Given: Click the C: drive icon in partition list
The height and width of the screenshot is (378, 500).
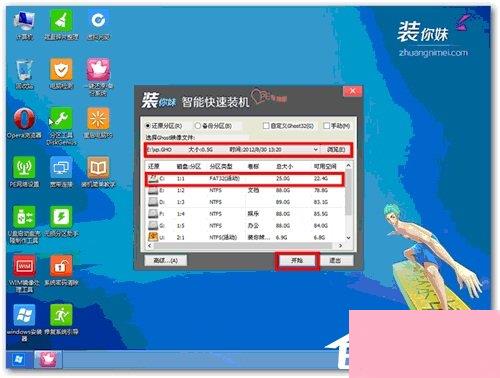Looking at the screenshot, I should 153,179.
